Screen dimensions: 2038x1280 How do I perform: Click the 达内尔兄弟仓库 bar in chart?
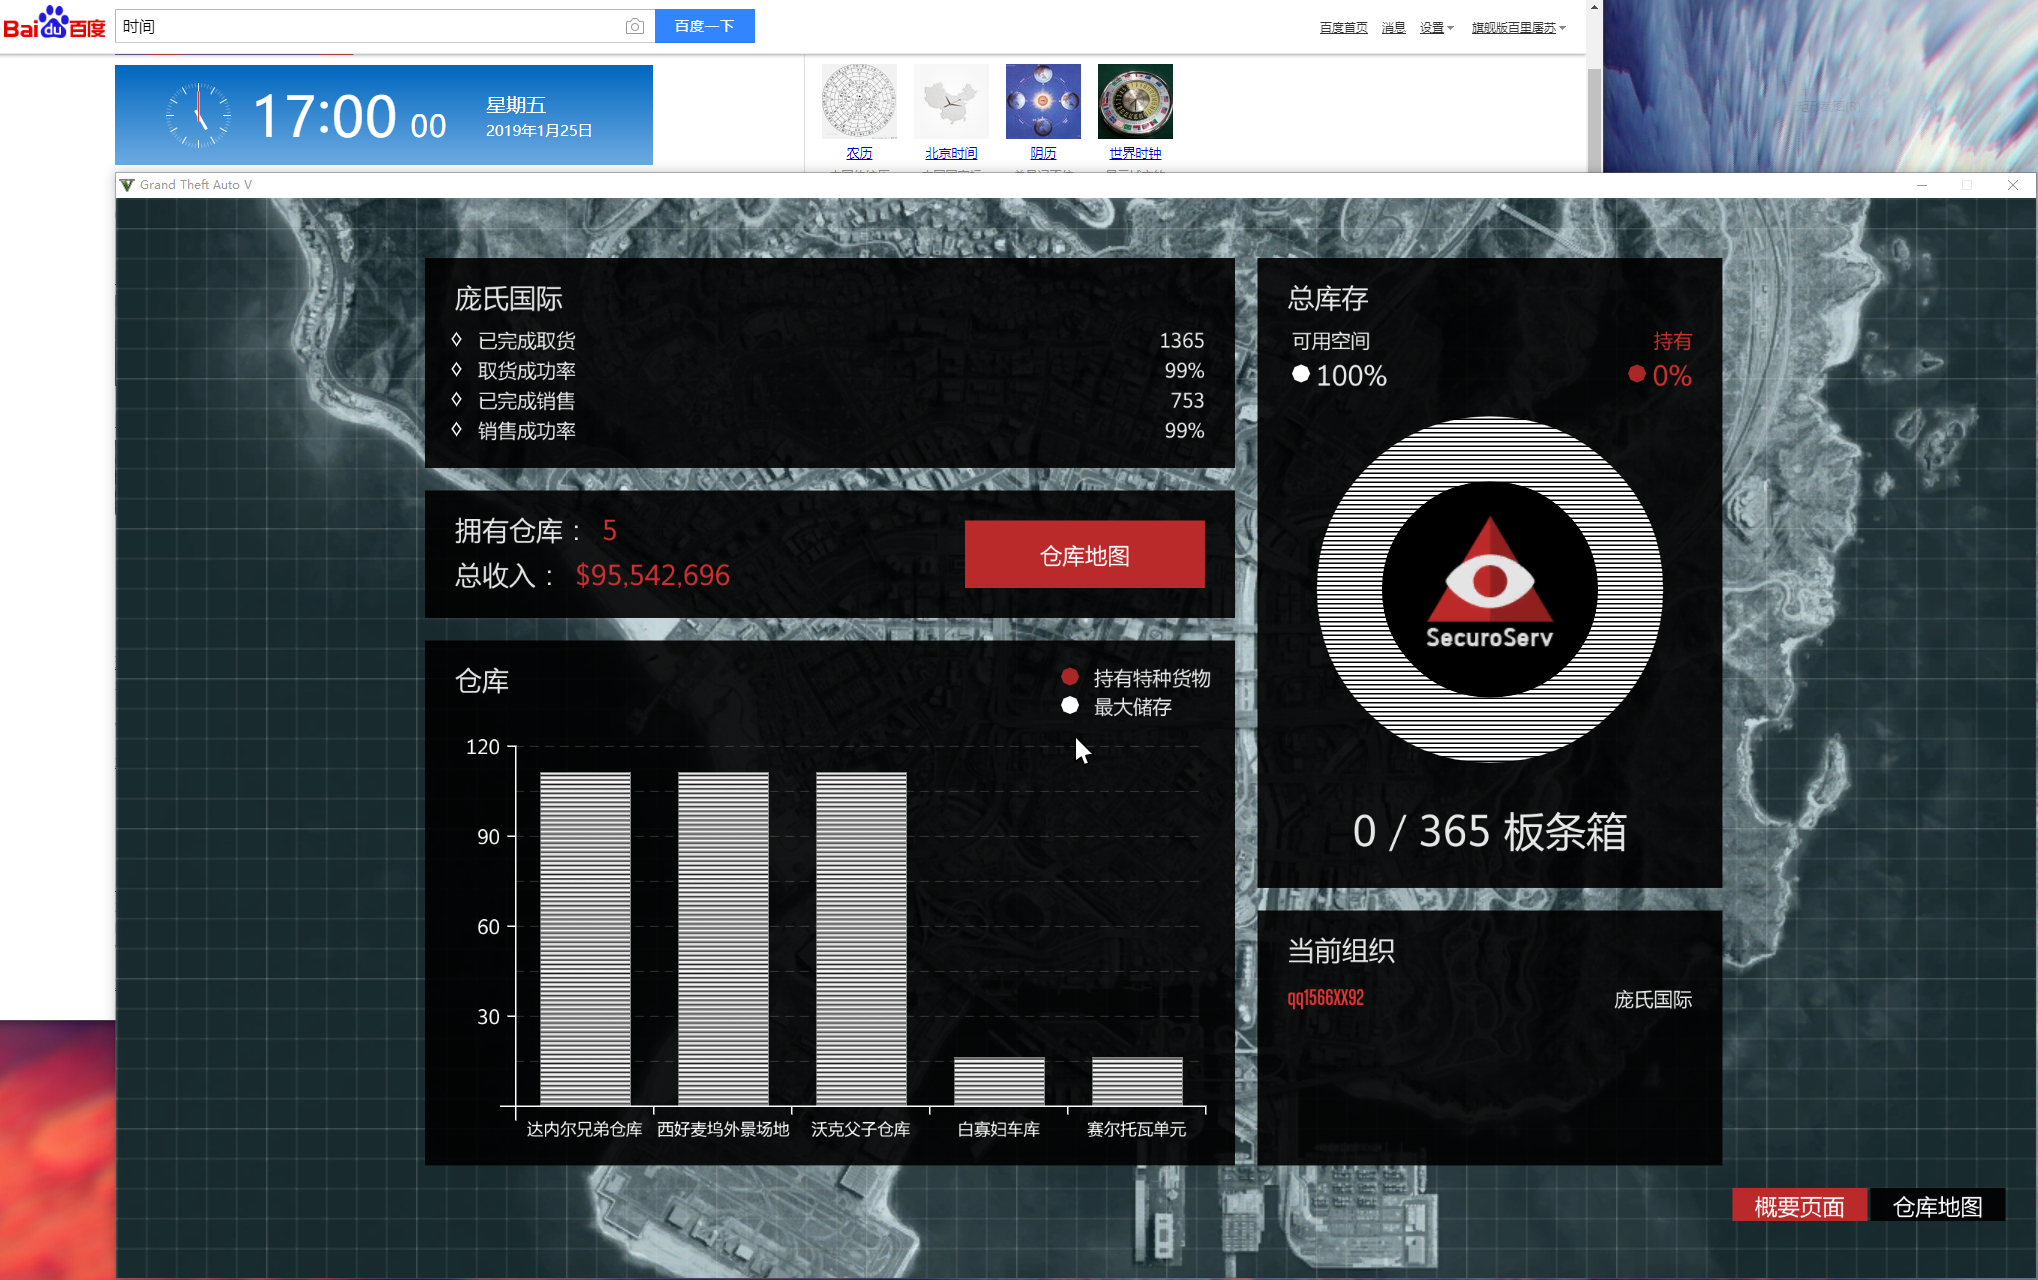[585, 938]
